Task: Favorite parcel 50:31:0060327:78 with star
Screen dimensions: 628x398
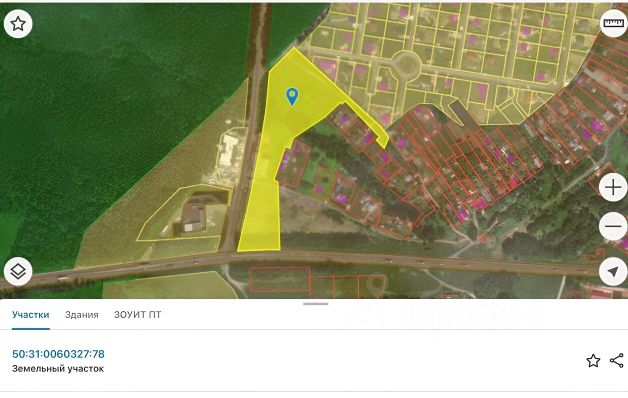Action: click(593, 361)
